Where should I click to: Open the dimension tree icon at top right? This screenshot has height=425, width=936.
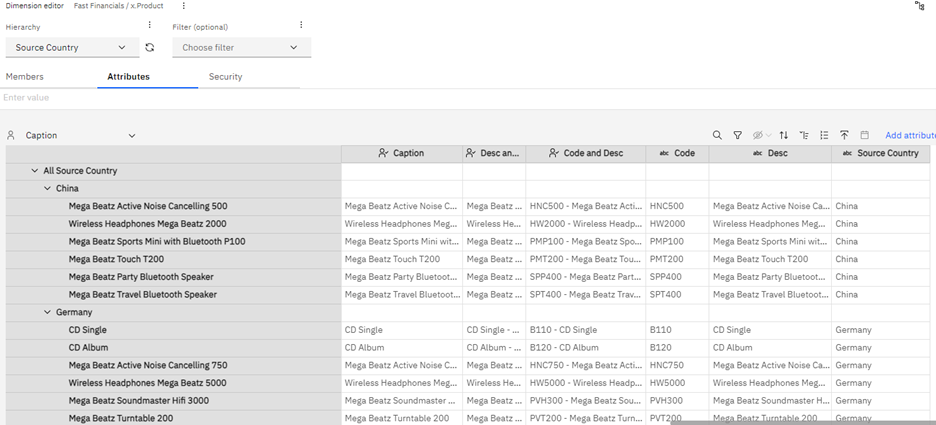click(919, 6)
